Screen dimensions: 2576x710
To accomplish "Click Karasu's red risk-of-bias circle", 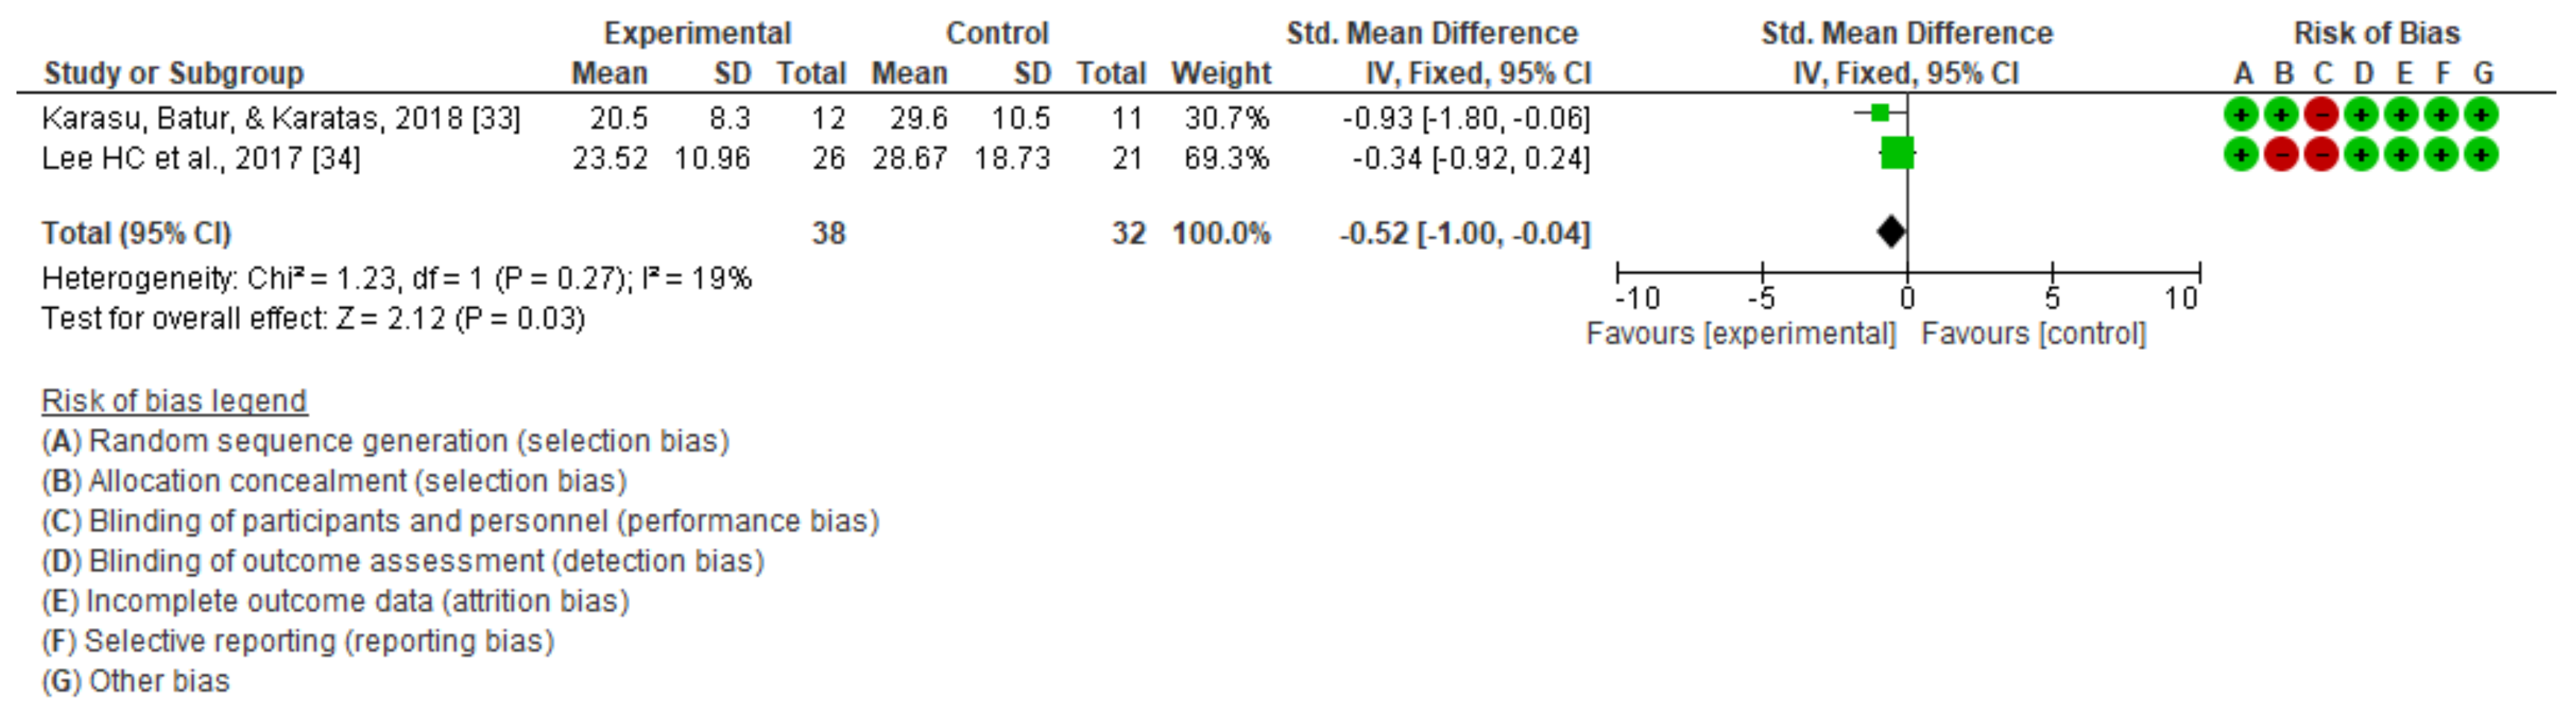I will (x=2321, y=115).
